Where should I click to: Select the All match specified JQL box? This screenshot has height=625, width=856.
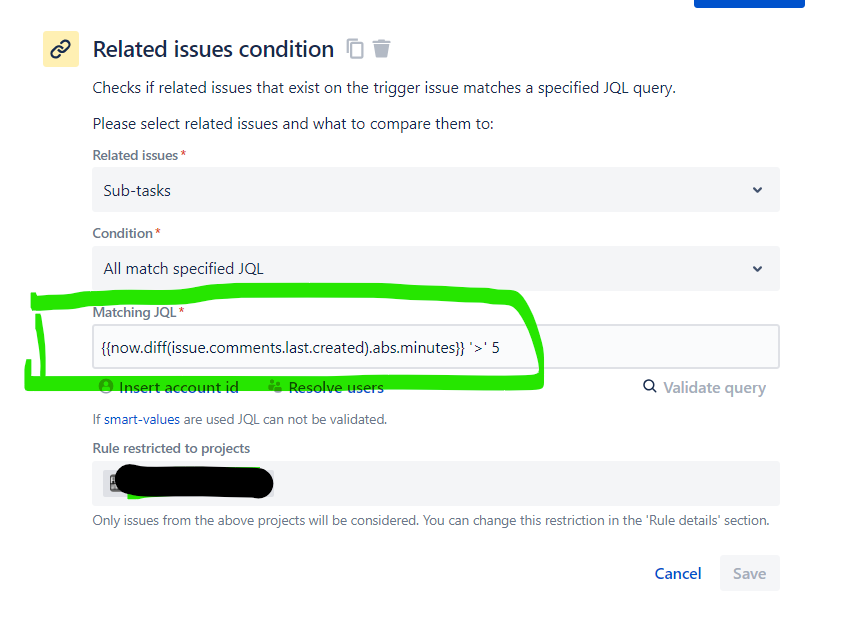tap(436, 269)
